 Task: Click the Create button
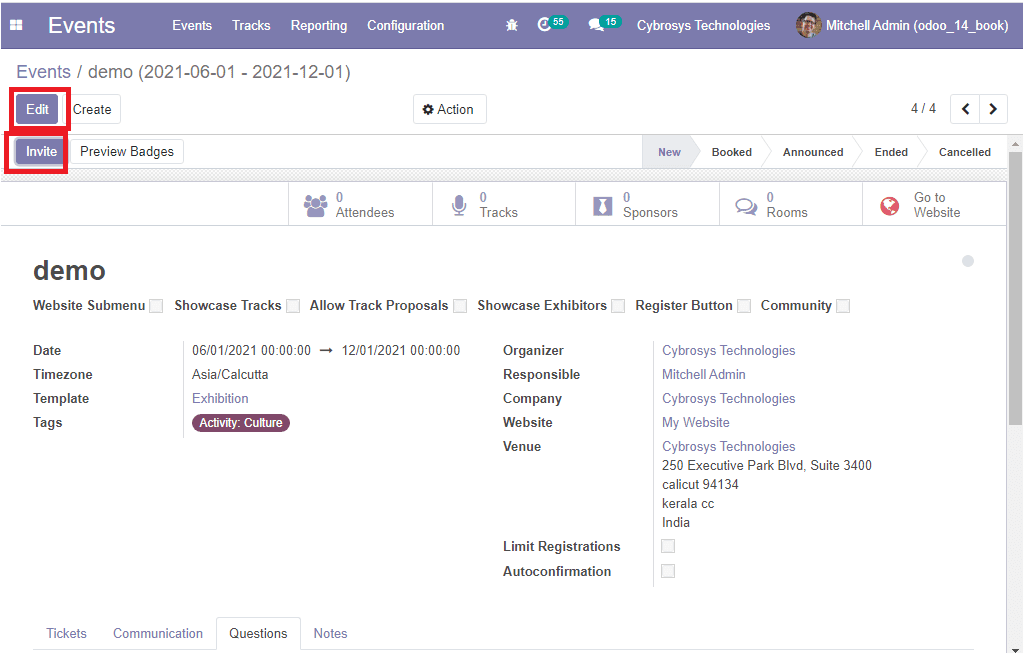pyautogui.click(x=92, y=109)
